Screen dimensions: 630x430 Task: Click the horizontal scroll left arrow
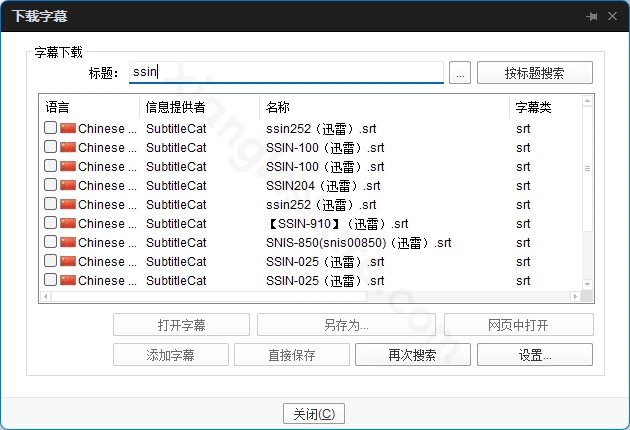click(45, 297)
